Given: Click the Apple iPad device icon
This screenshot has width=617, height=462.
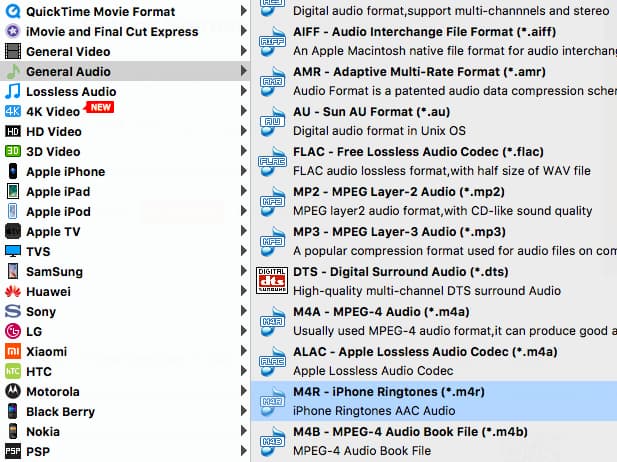Looking at the screenshot, I should click(13, 191).
